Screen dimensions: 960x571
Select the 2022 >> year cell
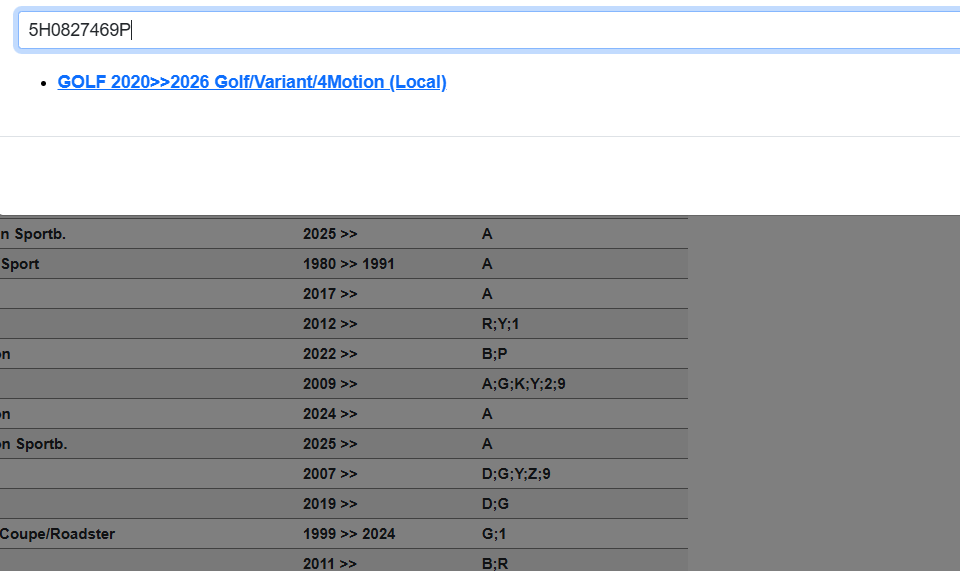click(x=330, y=354)
